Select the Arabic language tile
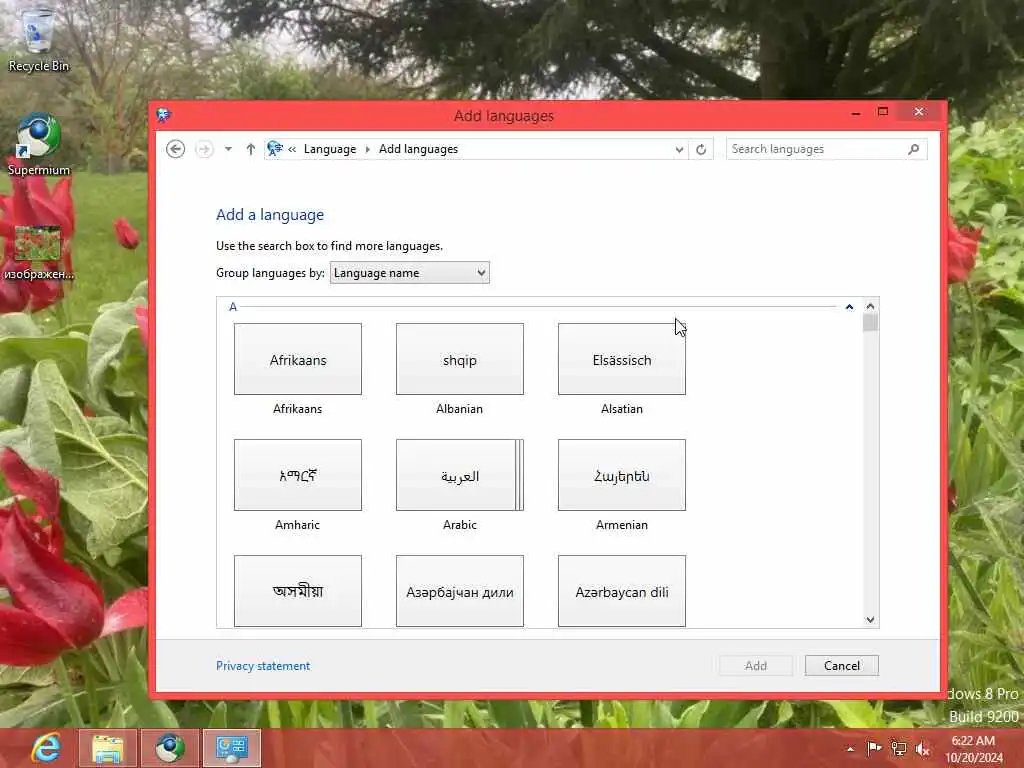The height and width of the screenshot is (768, 1024). click(x=460, y=475)
